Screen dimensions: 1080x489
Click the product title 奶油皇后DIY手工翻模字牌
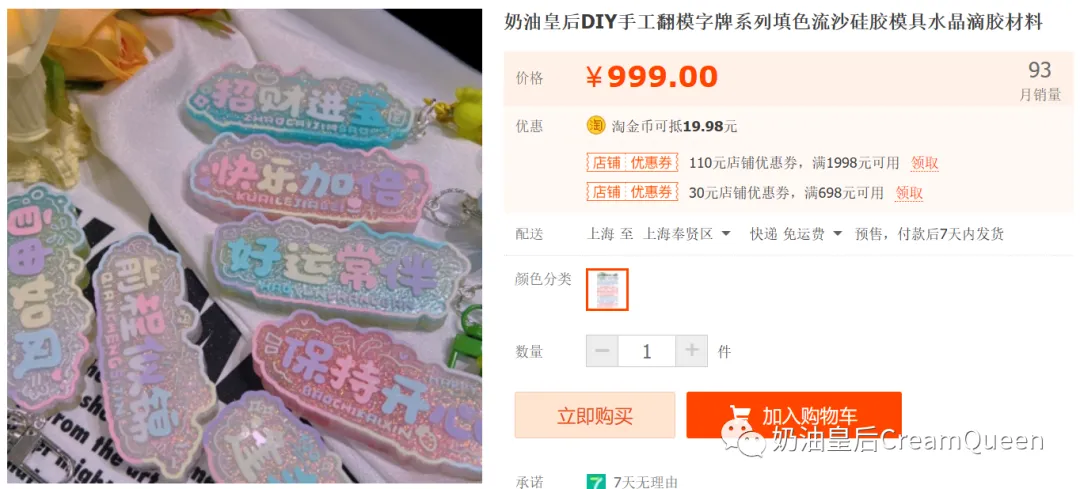pyautogui.click(x=773, y=23)
